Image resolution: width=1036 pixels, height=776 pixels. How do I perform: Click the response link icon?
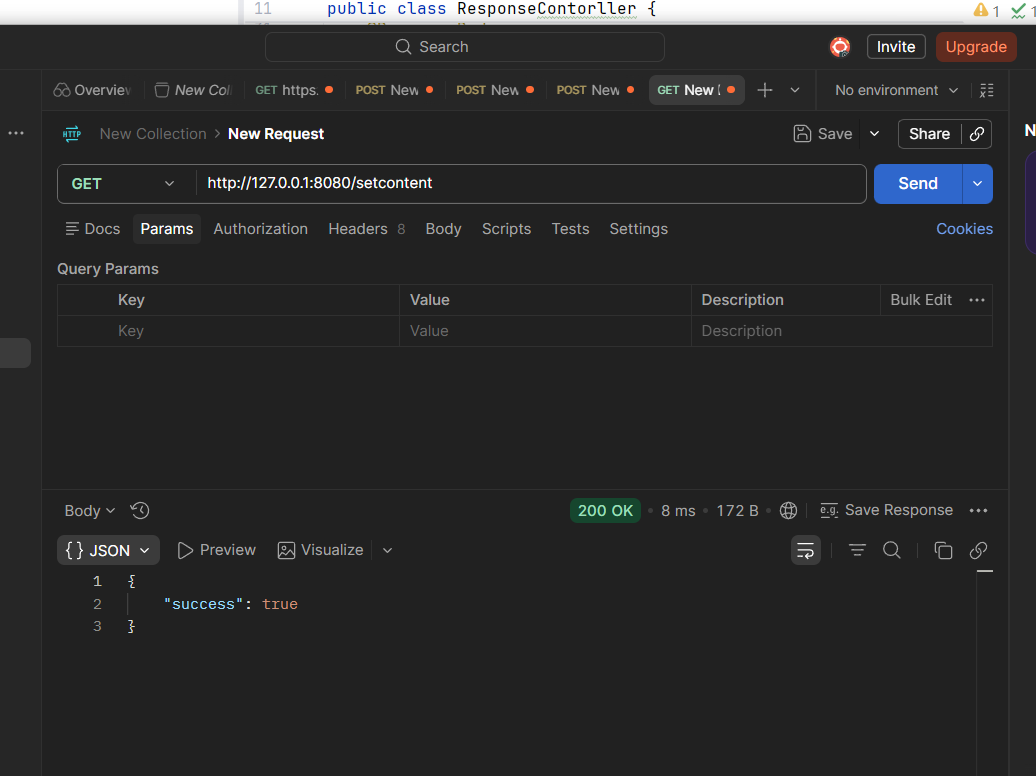click(x=978, y=550)
